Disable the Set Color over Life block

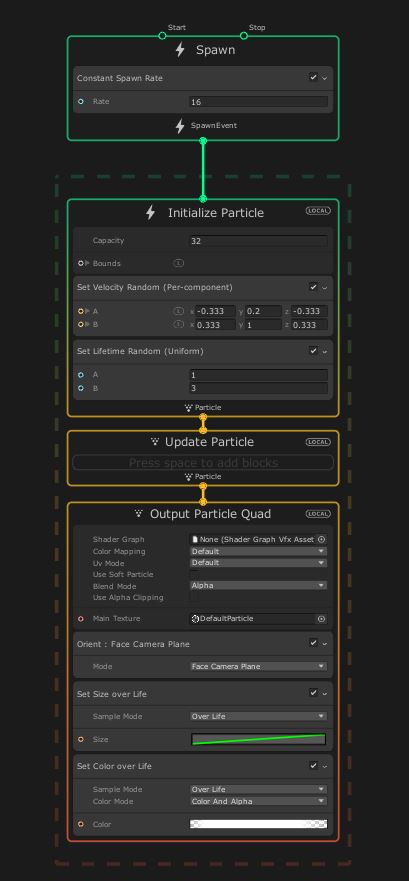coord(313,765)
